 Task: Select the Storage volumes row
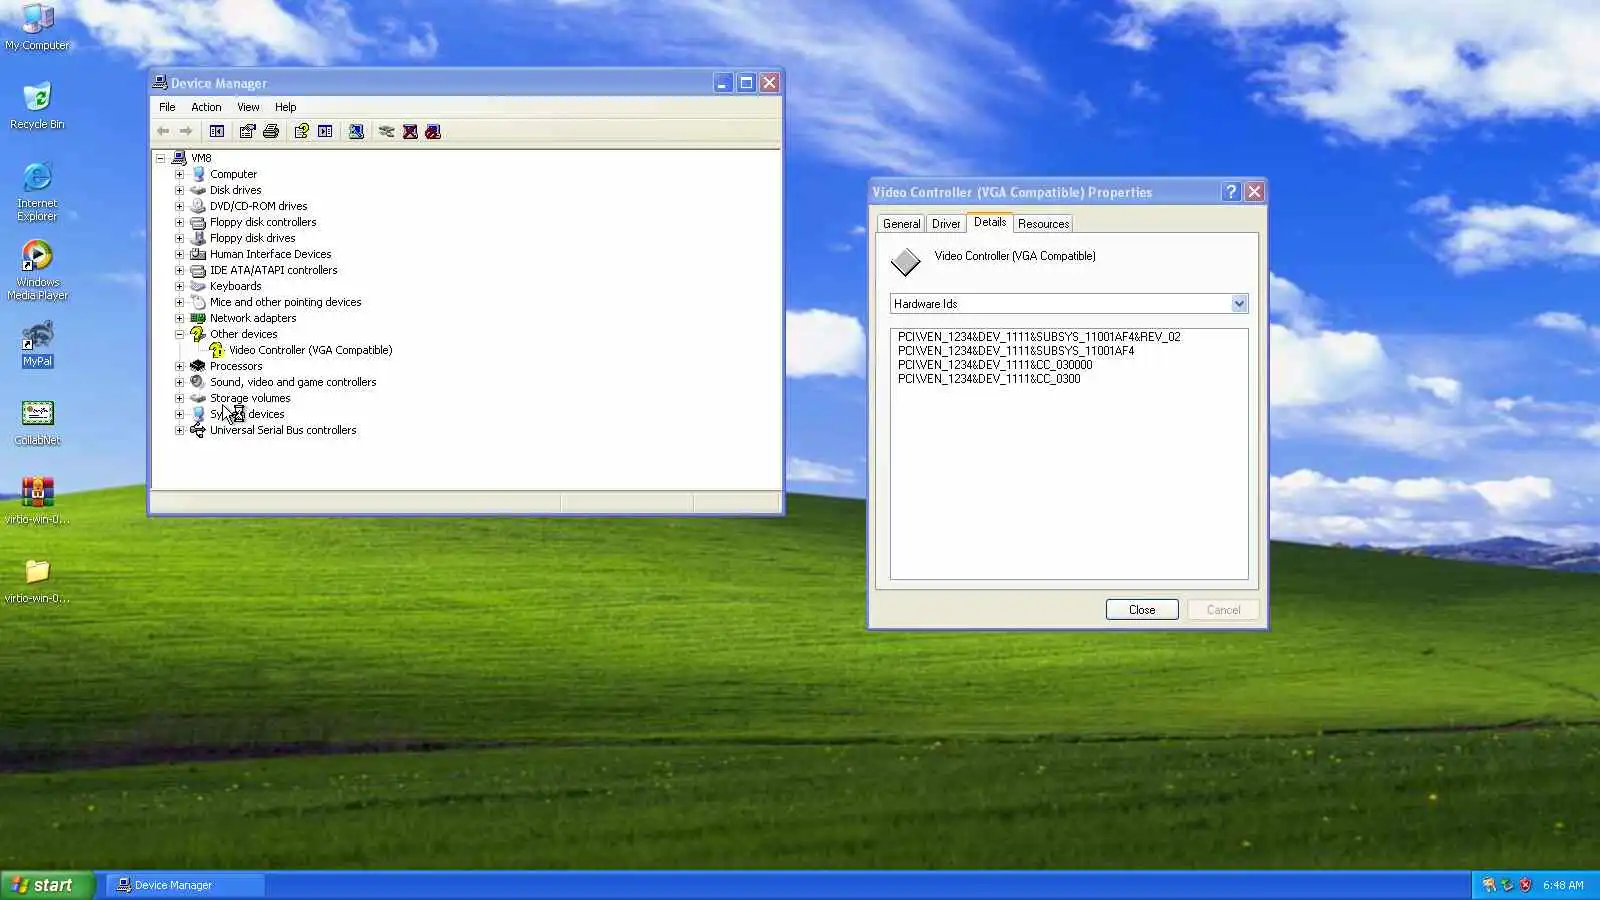pos(250,398)
